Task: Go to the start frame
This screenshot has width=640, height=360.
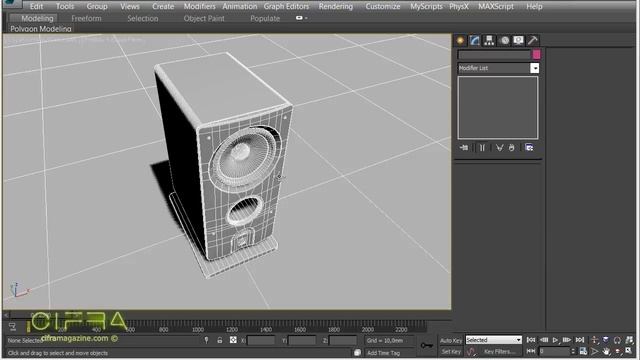Action: point(531,340)
